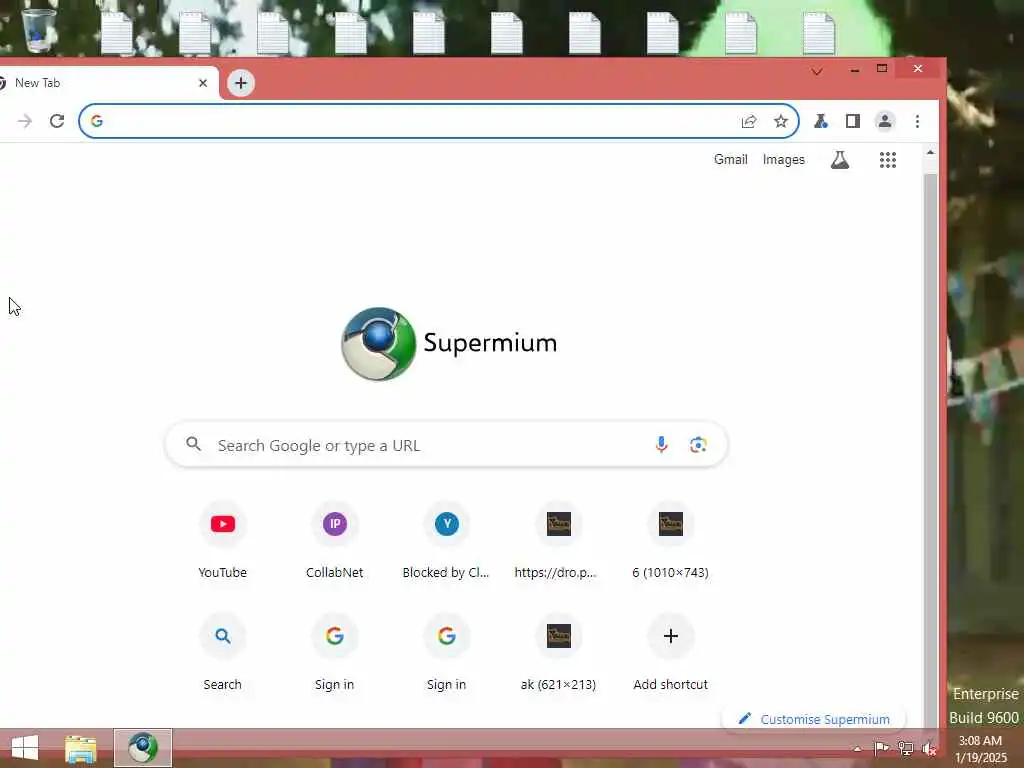1024x768 pixels.
Task: Open the https://dro.p... shortcut
Action: [558, 539]
